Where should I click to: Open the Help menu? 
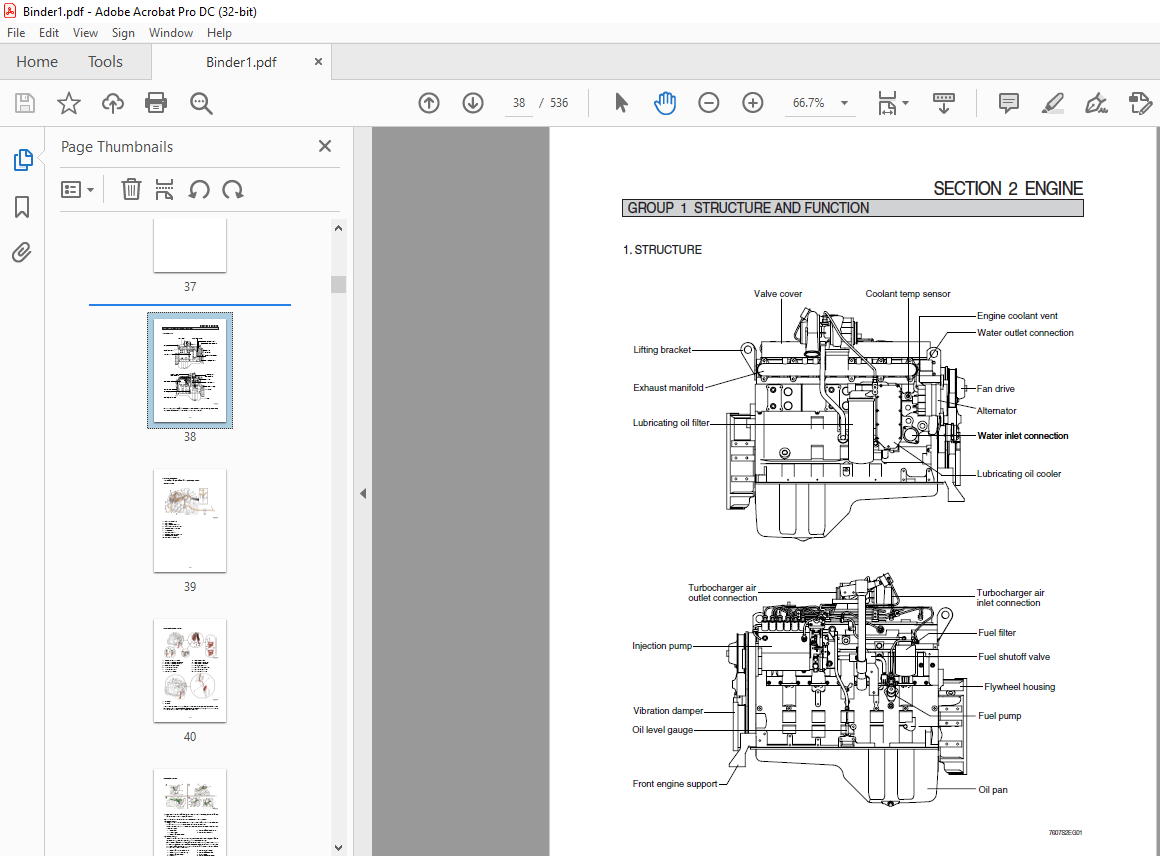[219, 33]
